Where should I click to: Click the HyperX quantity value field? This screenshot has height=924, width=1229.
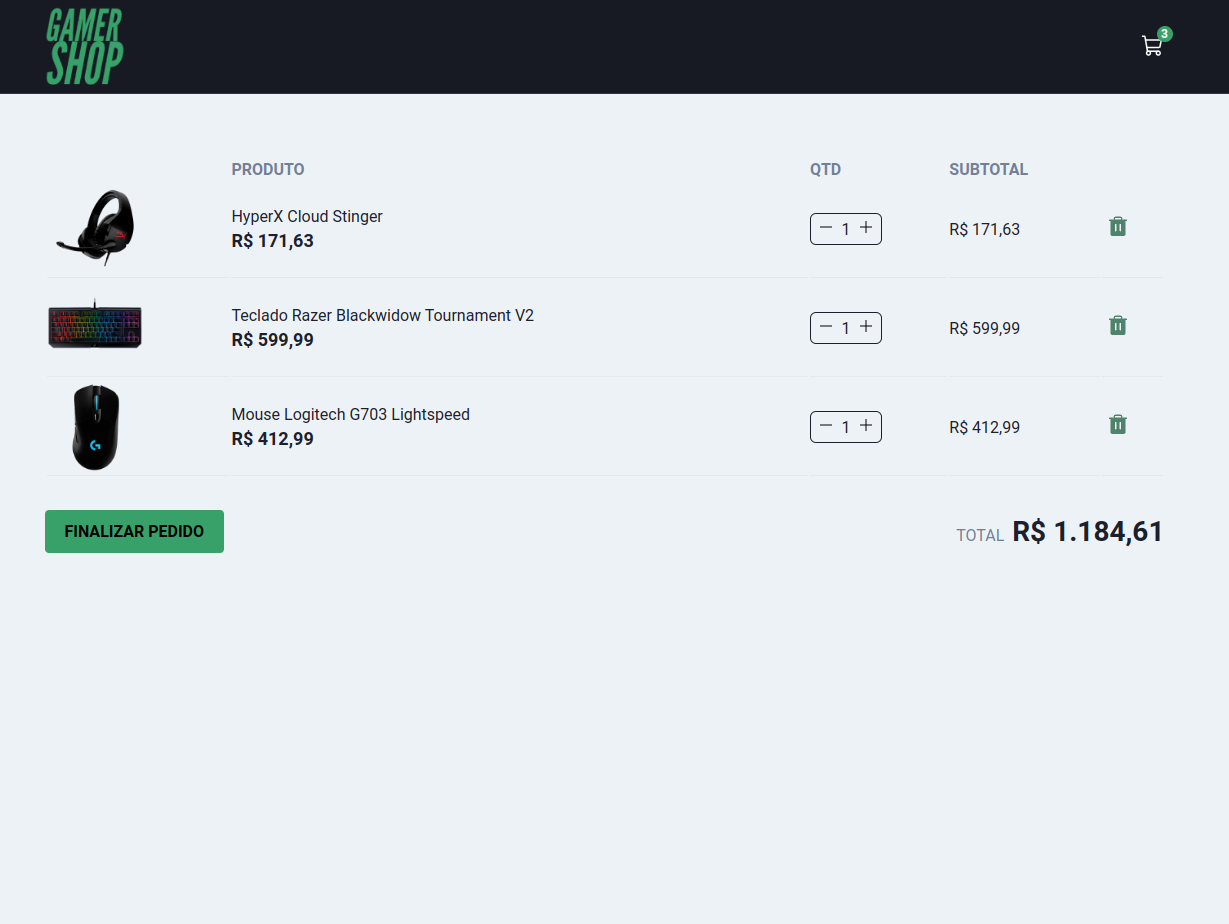point(845,229)
